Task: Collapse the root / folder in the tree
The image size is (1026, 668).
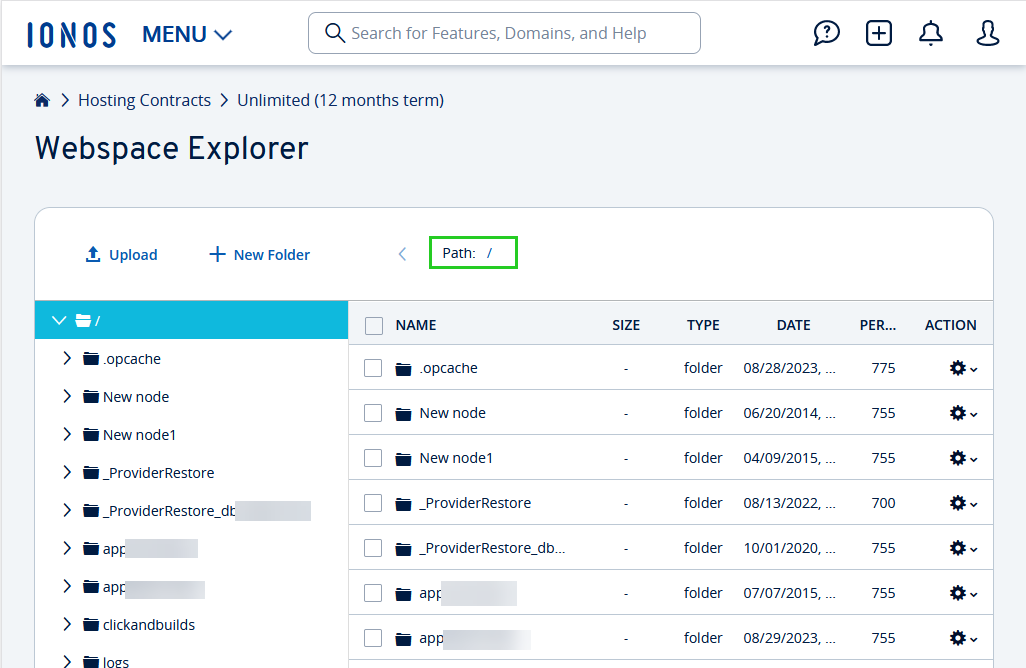Action: click(58, 320)
